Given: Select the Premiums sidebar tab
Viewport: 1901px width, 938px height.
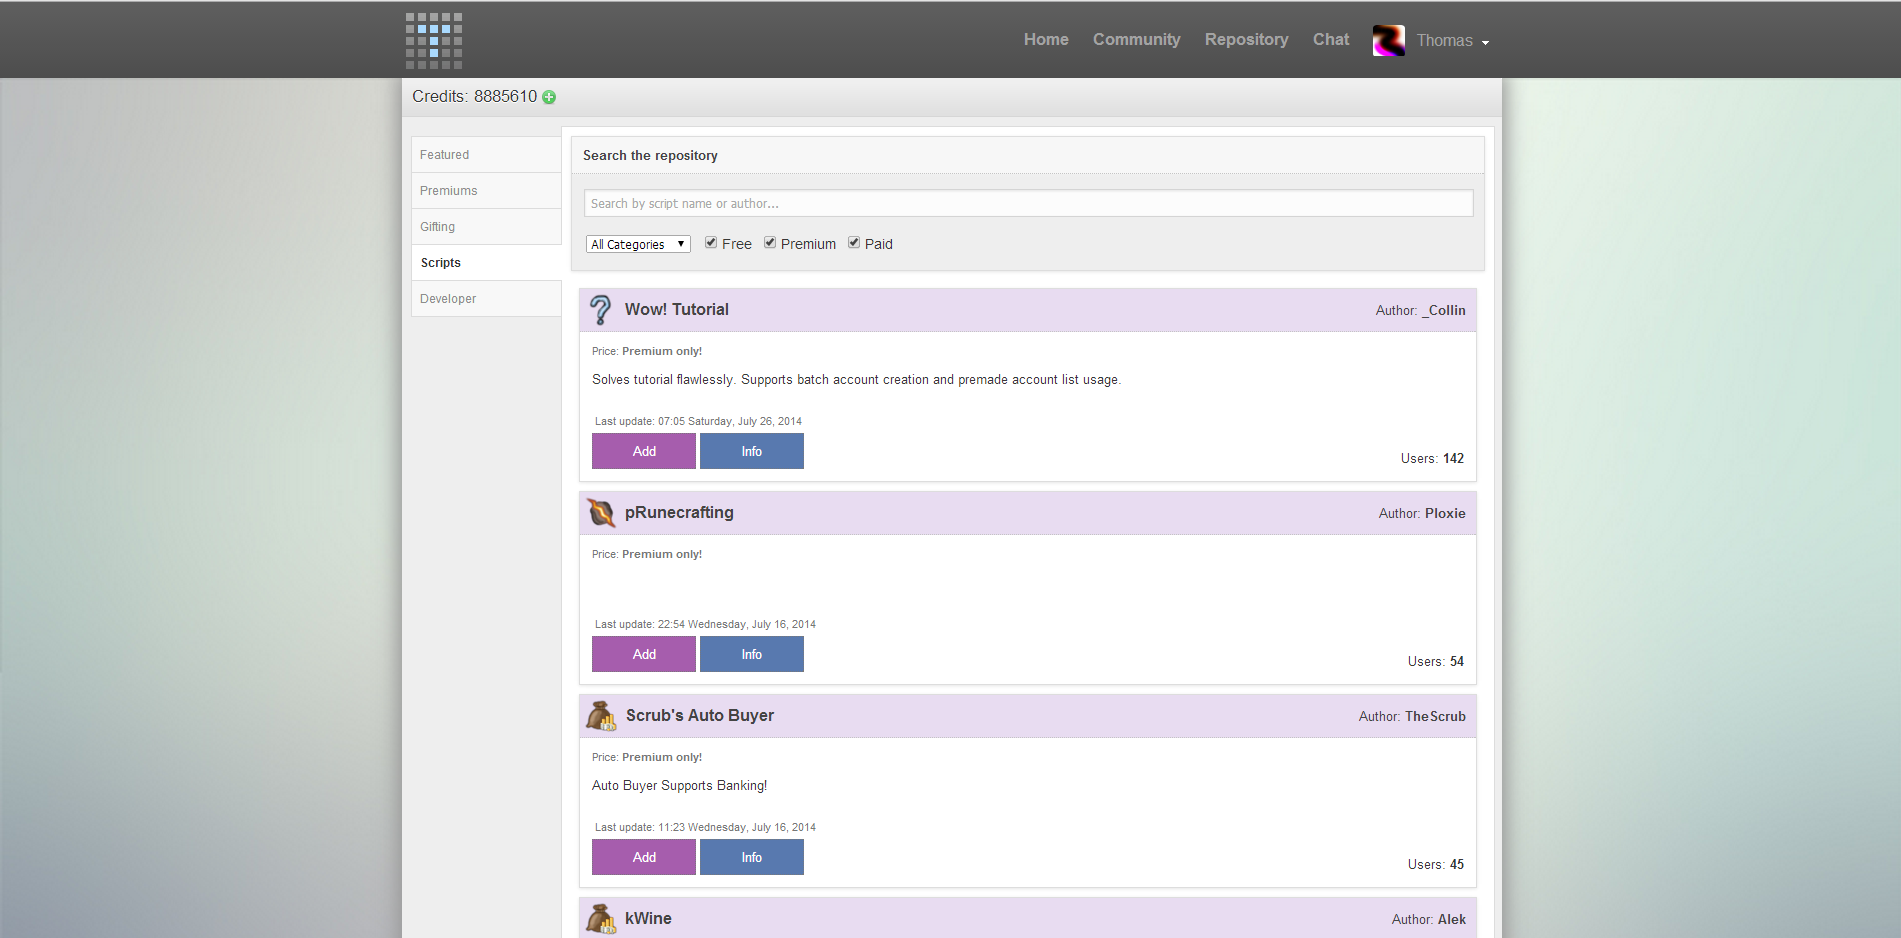Looking at the screenshot, I should [x=486, y=191].
